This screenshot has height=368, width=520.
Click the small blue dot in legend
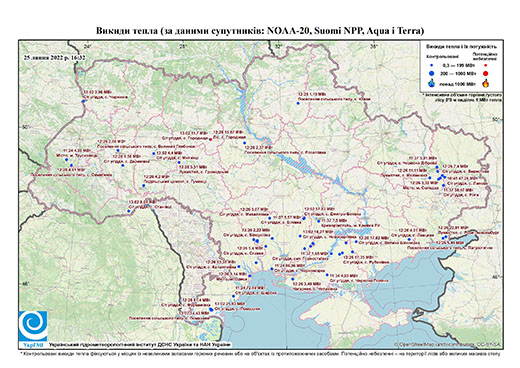coord(431,65)
